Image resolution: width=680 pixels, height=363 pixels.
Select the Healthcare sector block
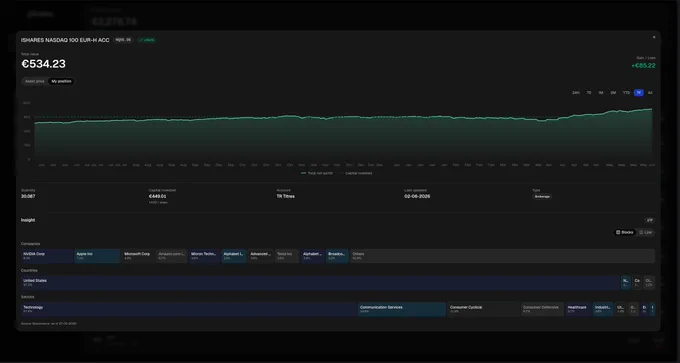point(578,309)
